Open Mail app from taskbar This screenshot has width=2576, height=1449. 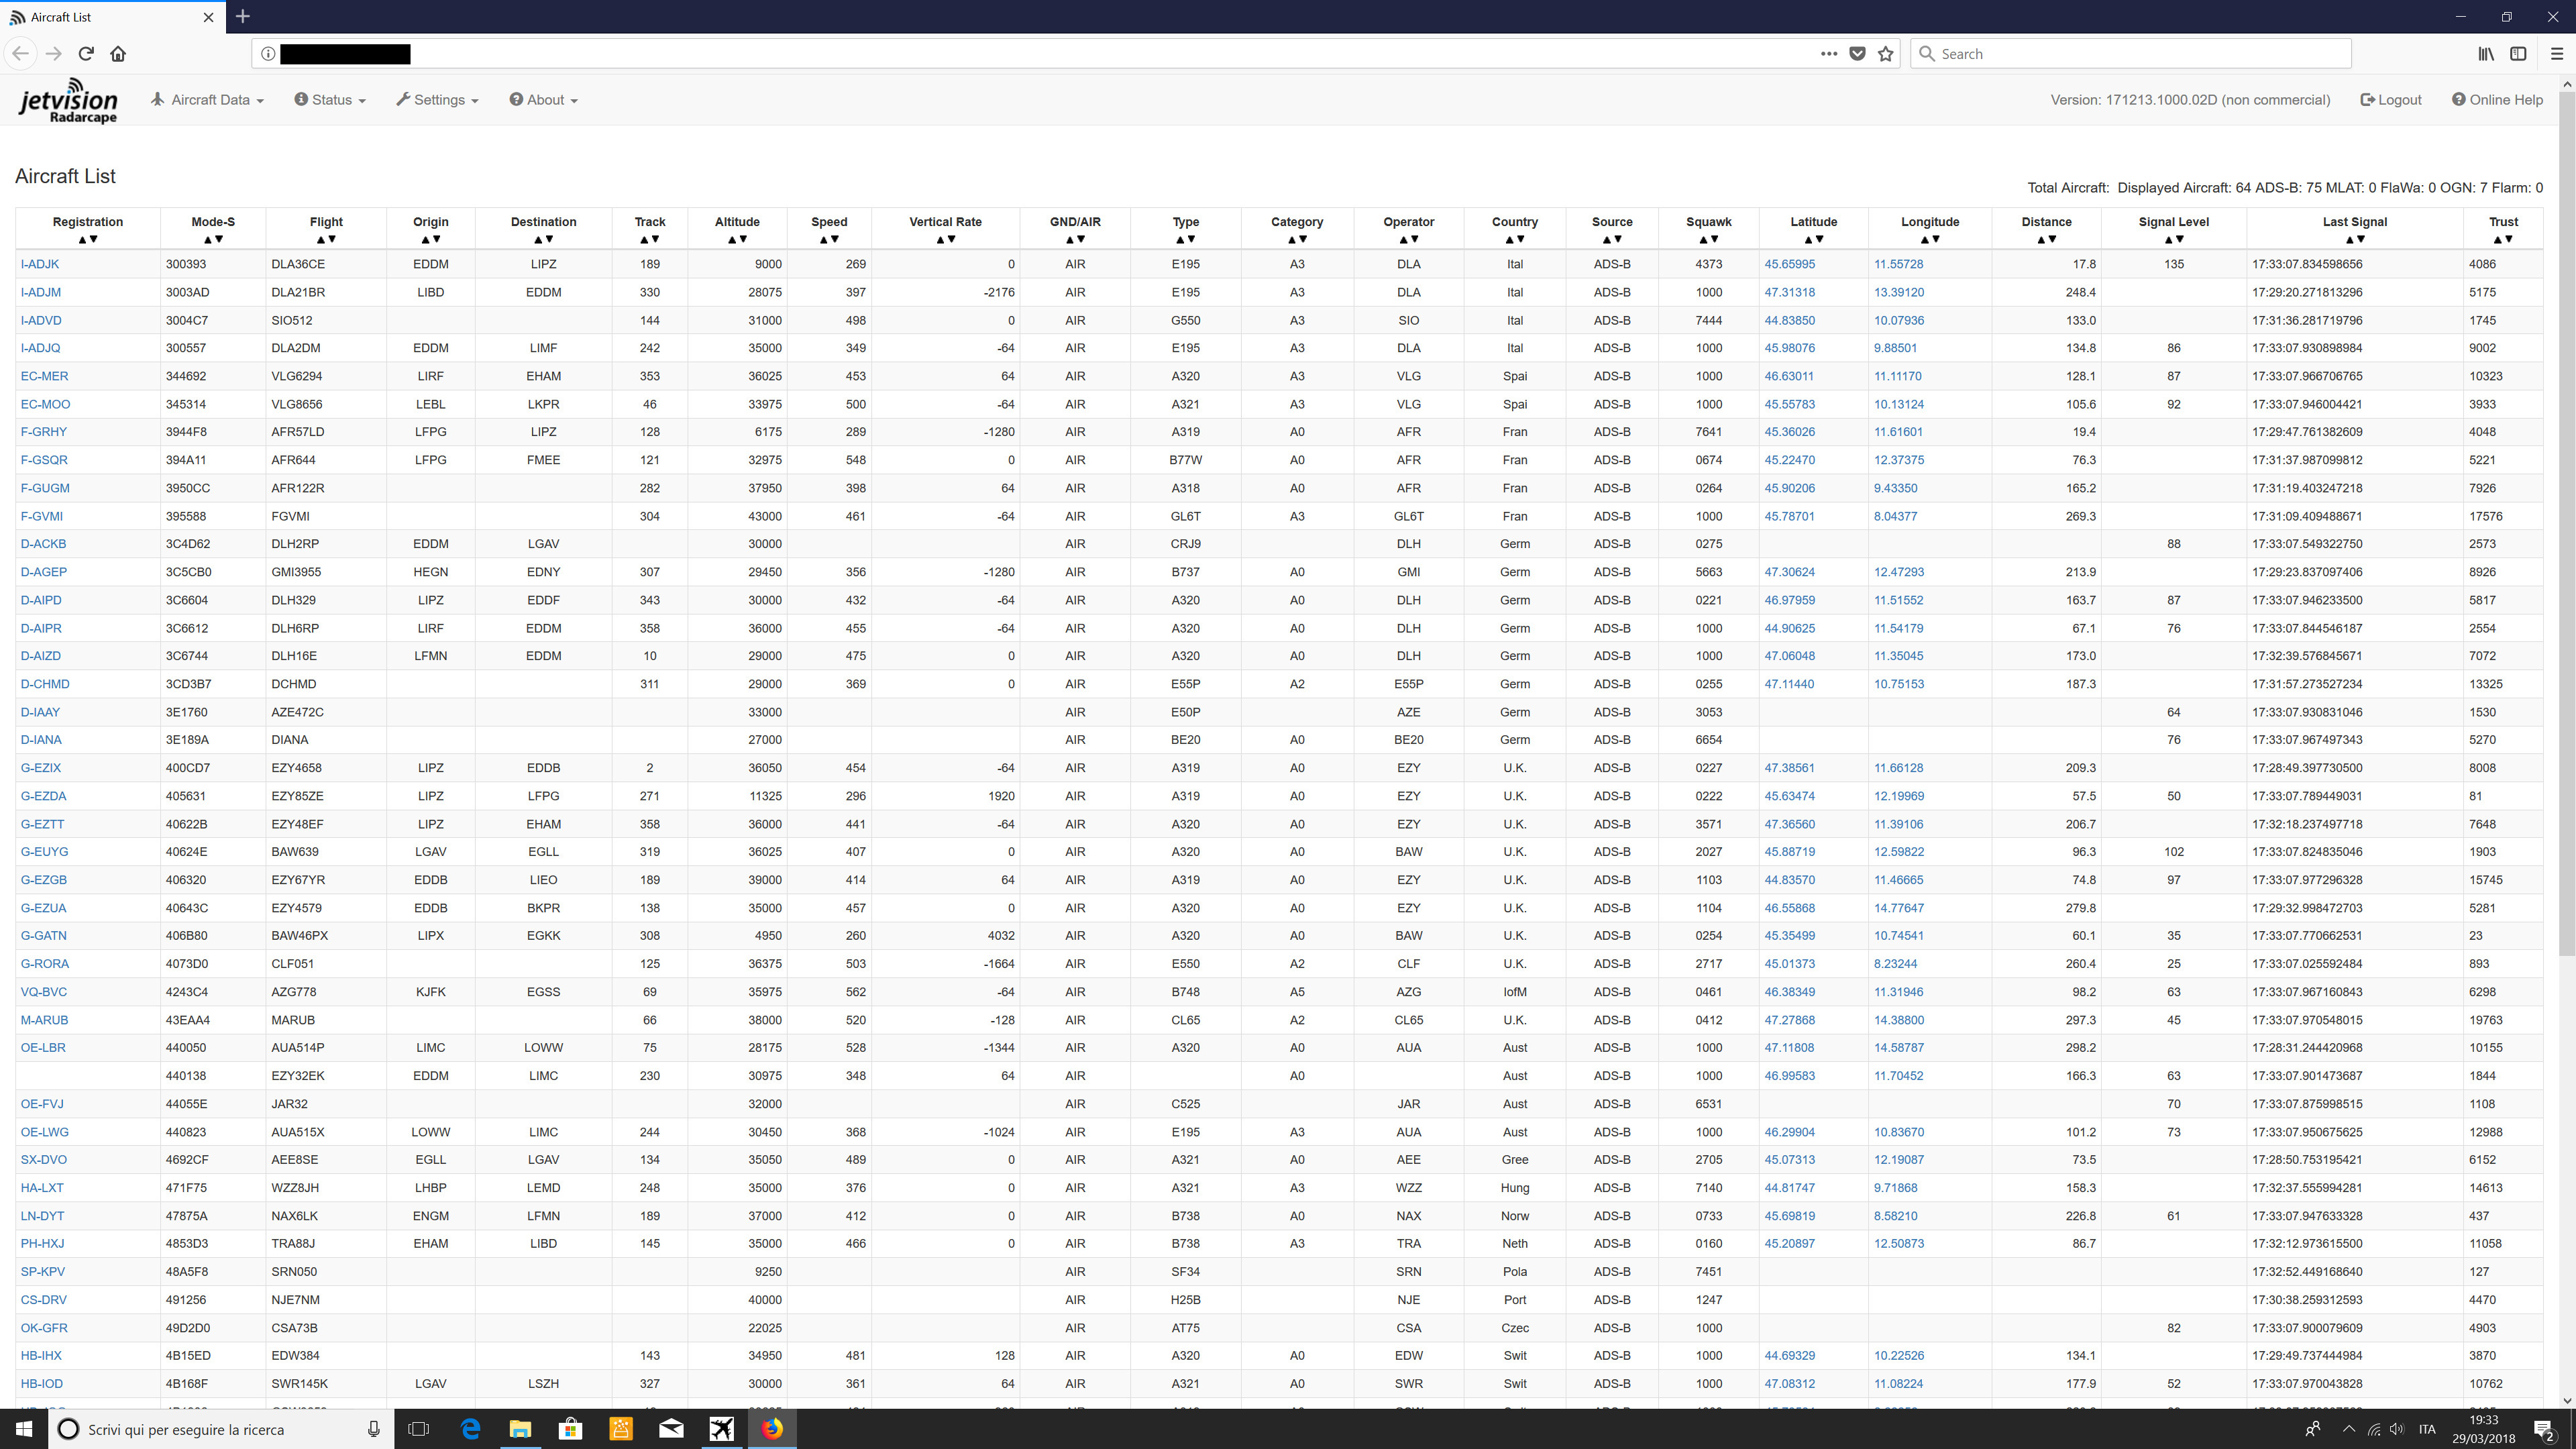671,1430
